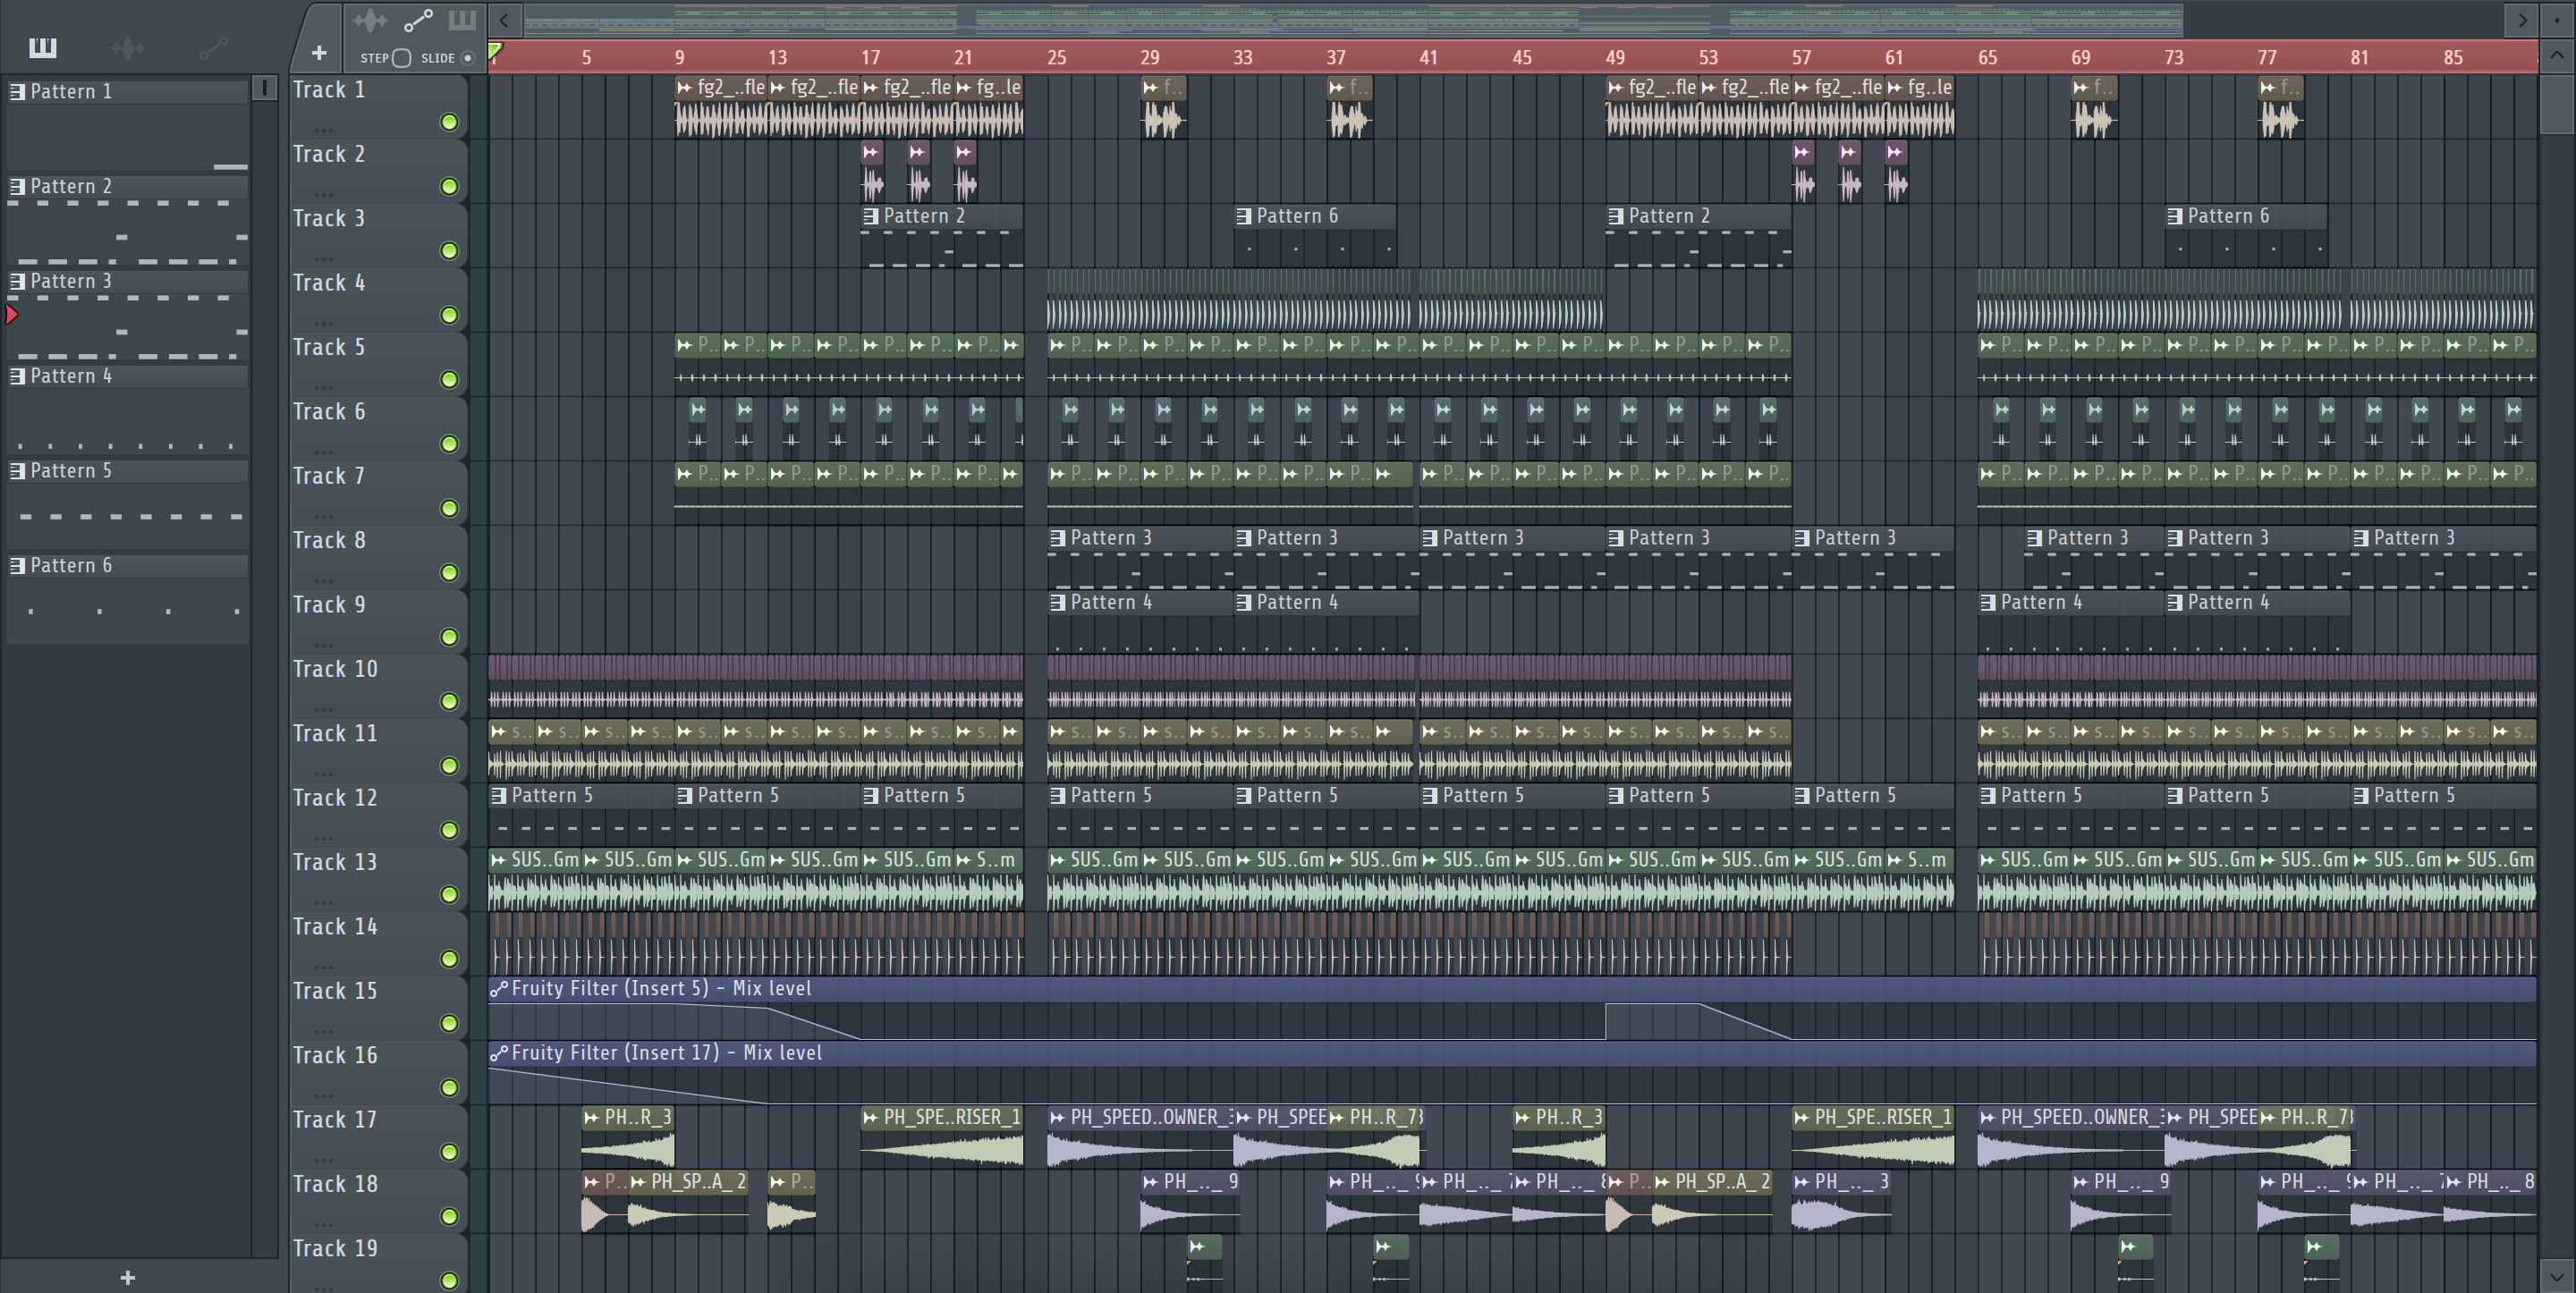Select Pattern 4 icon in the picker

(17, 377)
